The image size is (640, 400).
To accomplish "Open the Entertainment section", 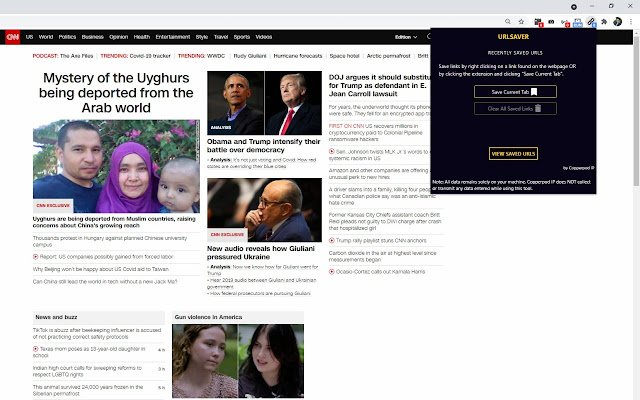I will pyautogui.click(x=173, y=37).
